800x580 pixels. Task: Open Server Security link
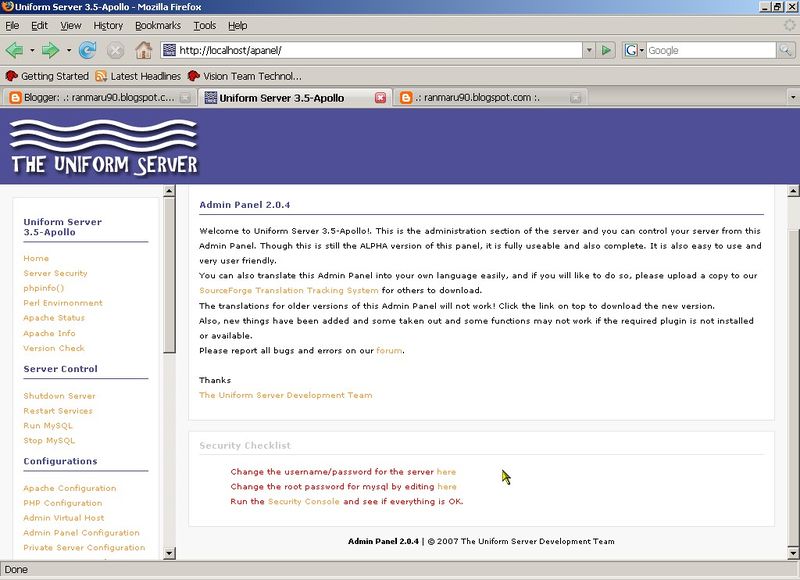pyautogui.click(x=55, y=273)
